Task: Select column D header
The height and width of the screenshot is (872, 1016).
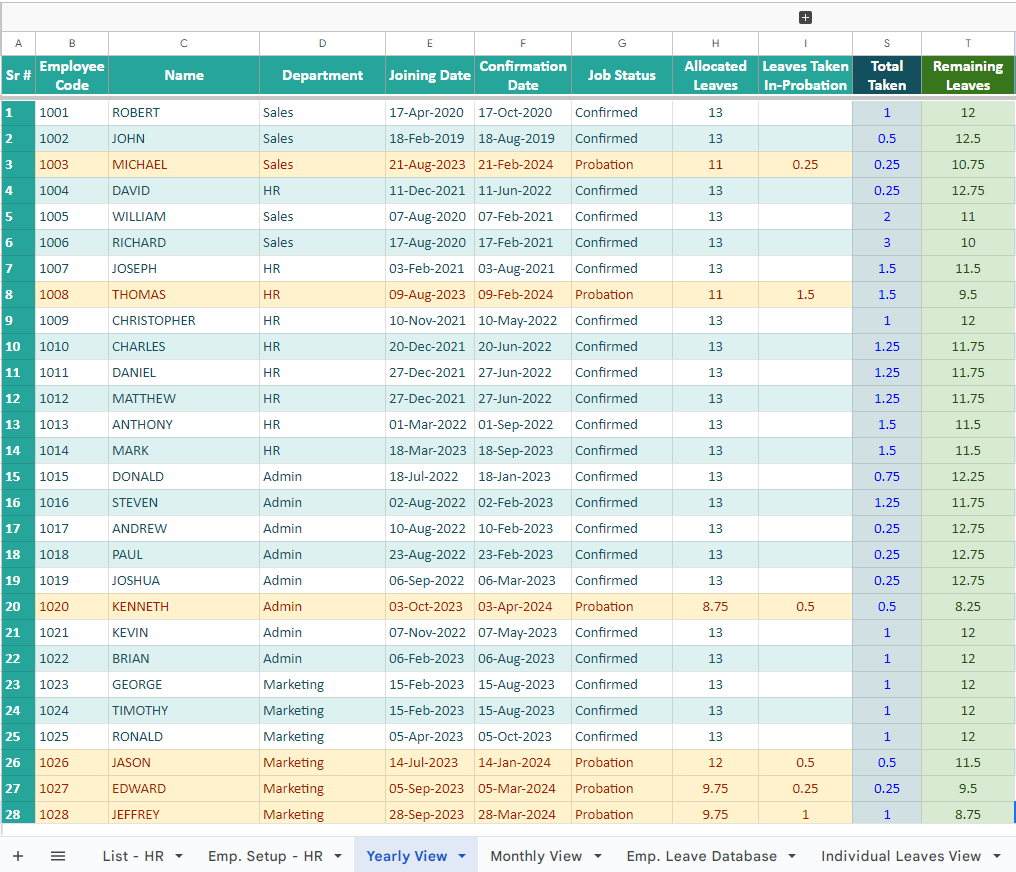Action: (x=322, y=43)
